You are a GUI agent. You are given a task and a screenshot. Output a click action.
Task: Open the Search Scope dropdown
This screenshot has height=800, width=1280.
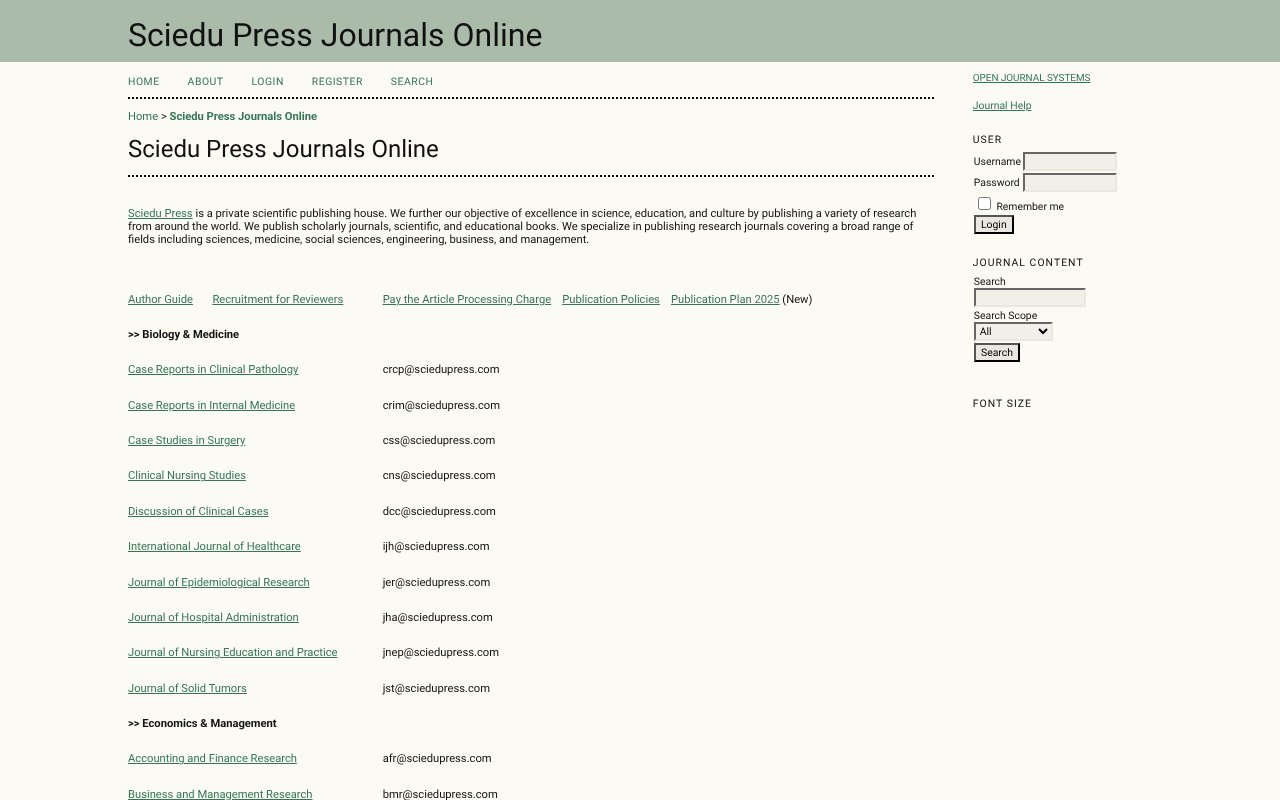point(1012,331)
